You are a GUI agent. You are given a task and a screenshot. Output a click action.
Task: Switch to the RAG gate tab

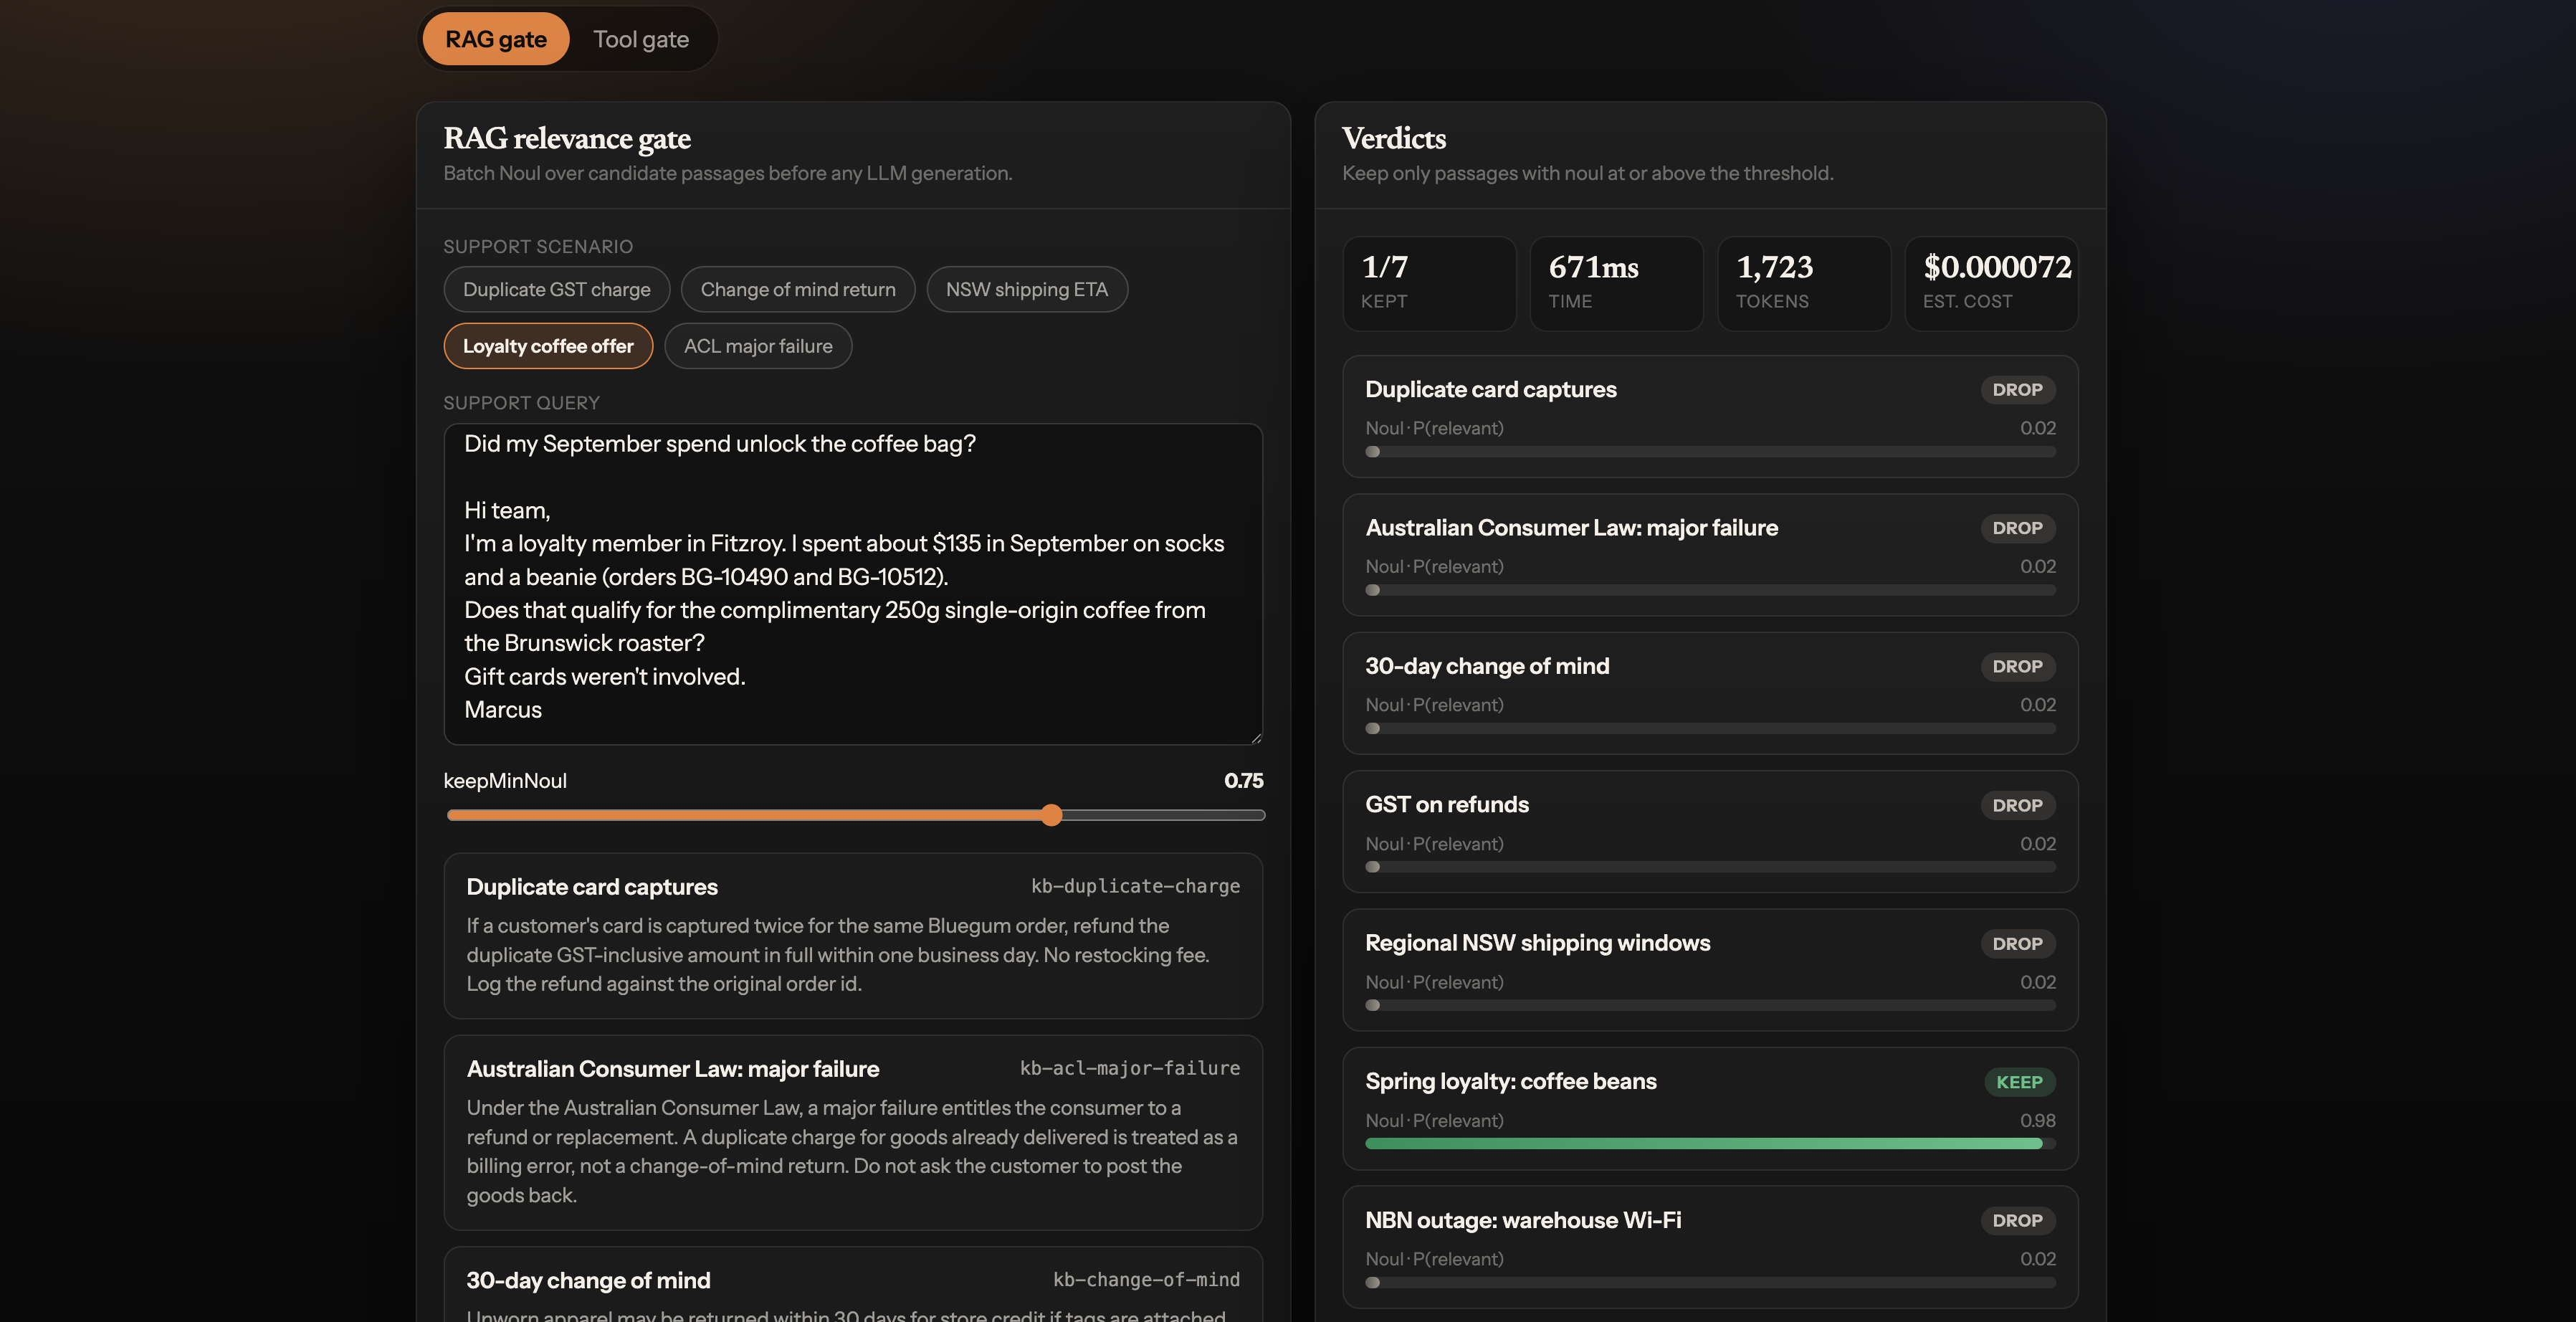495,39
